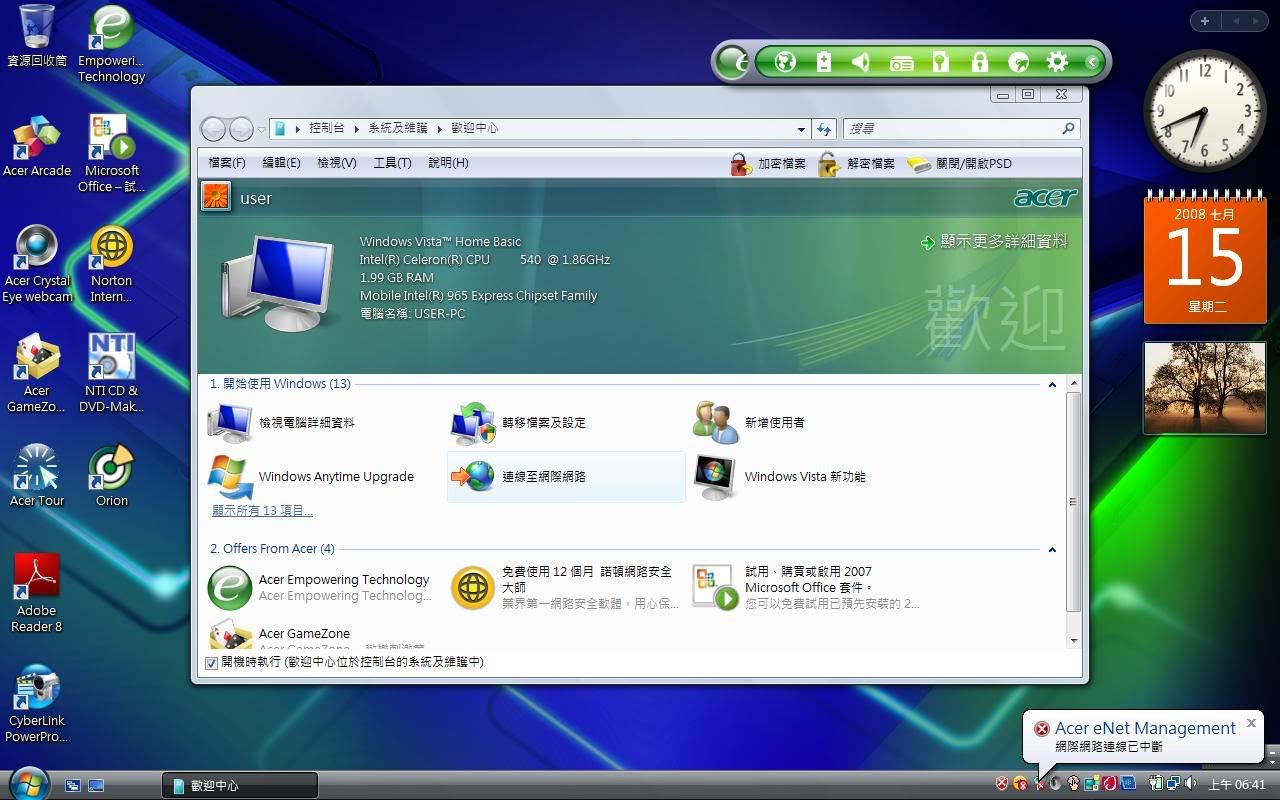Click the 加密檔案 toolbar button
The width and height of the screenshot is (1280, 800).
coord(768,164)
